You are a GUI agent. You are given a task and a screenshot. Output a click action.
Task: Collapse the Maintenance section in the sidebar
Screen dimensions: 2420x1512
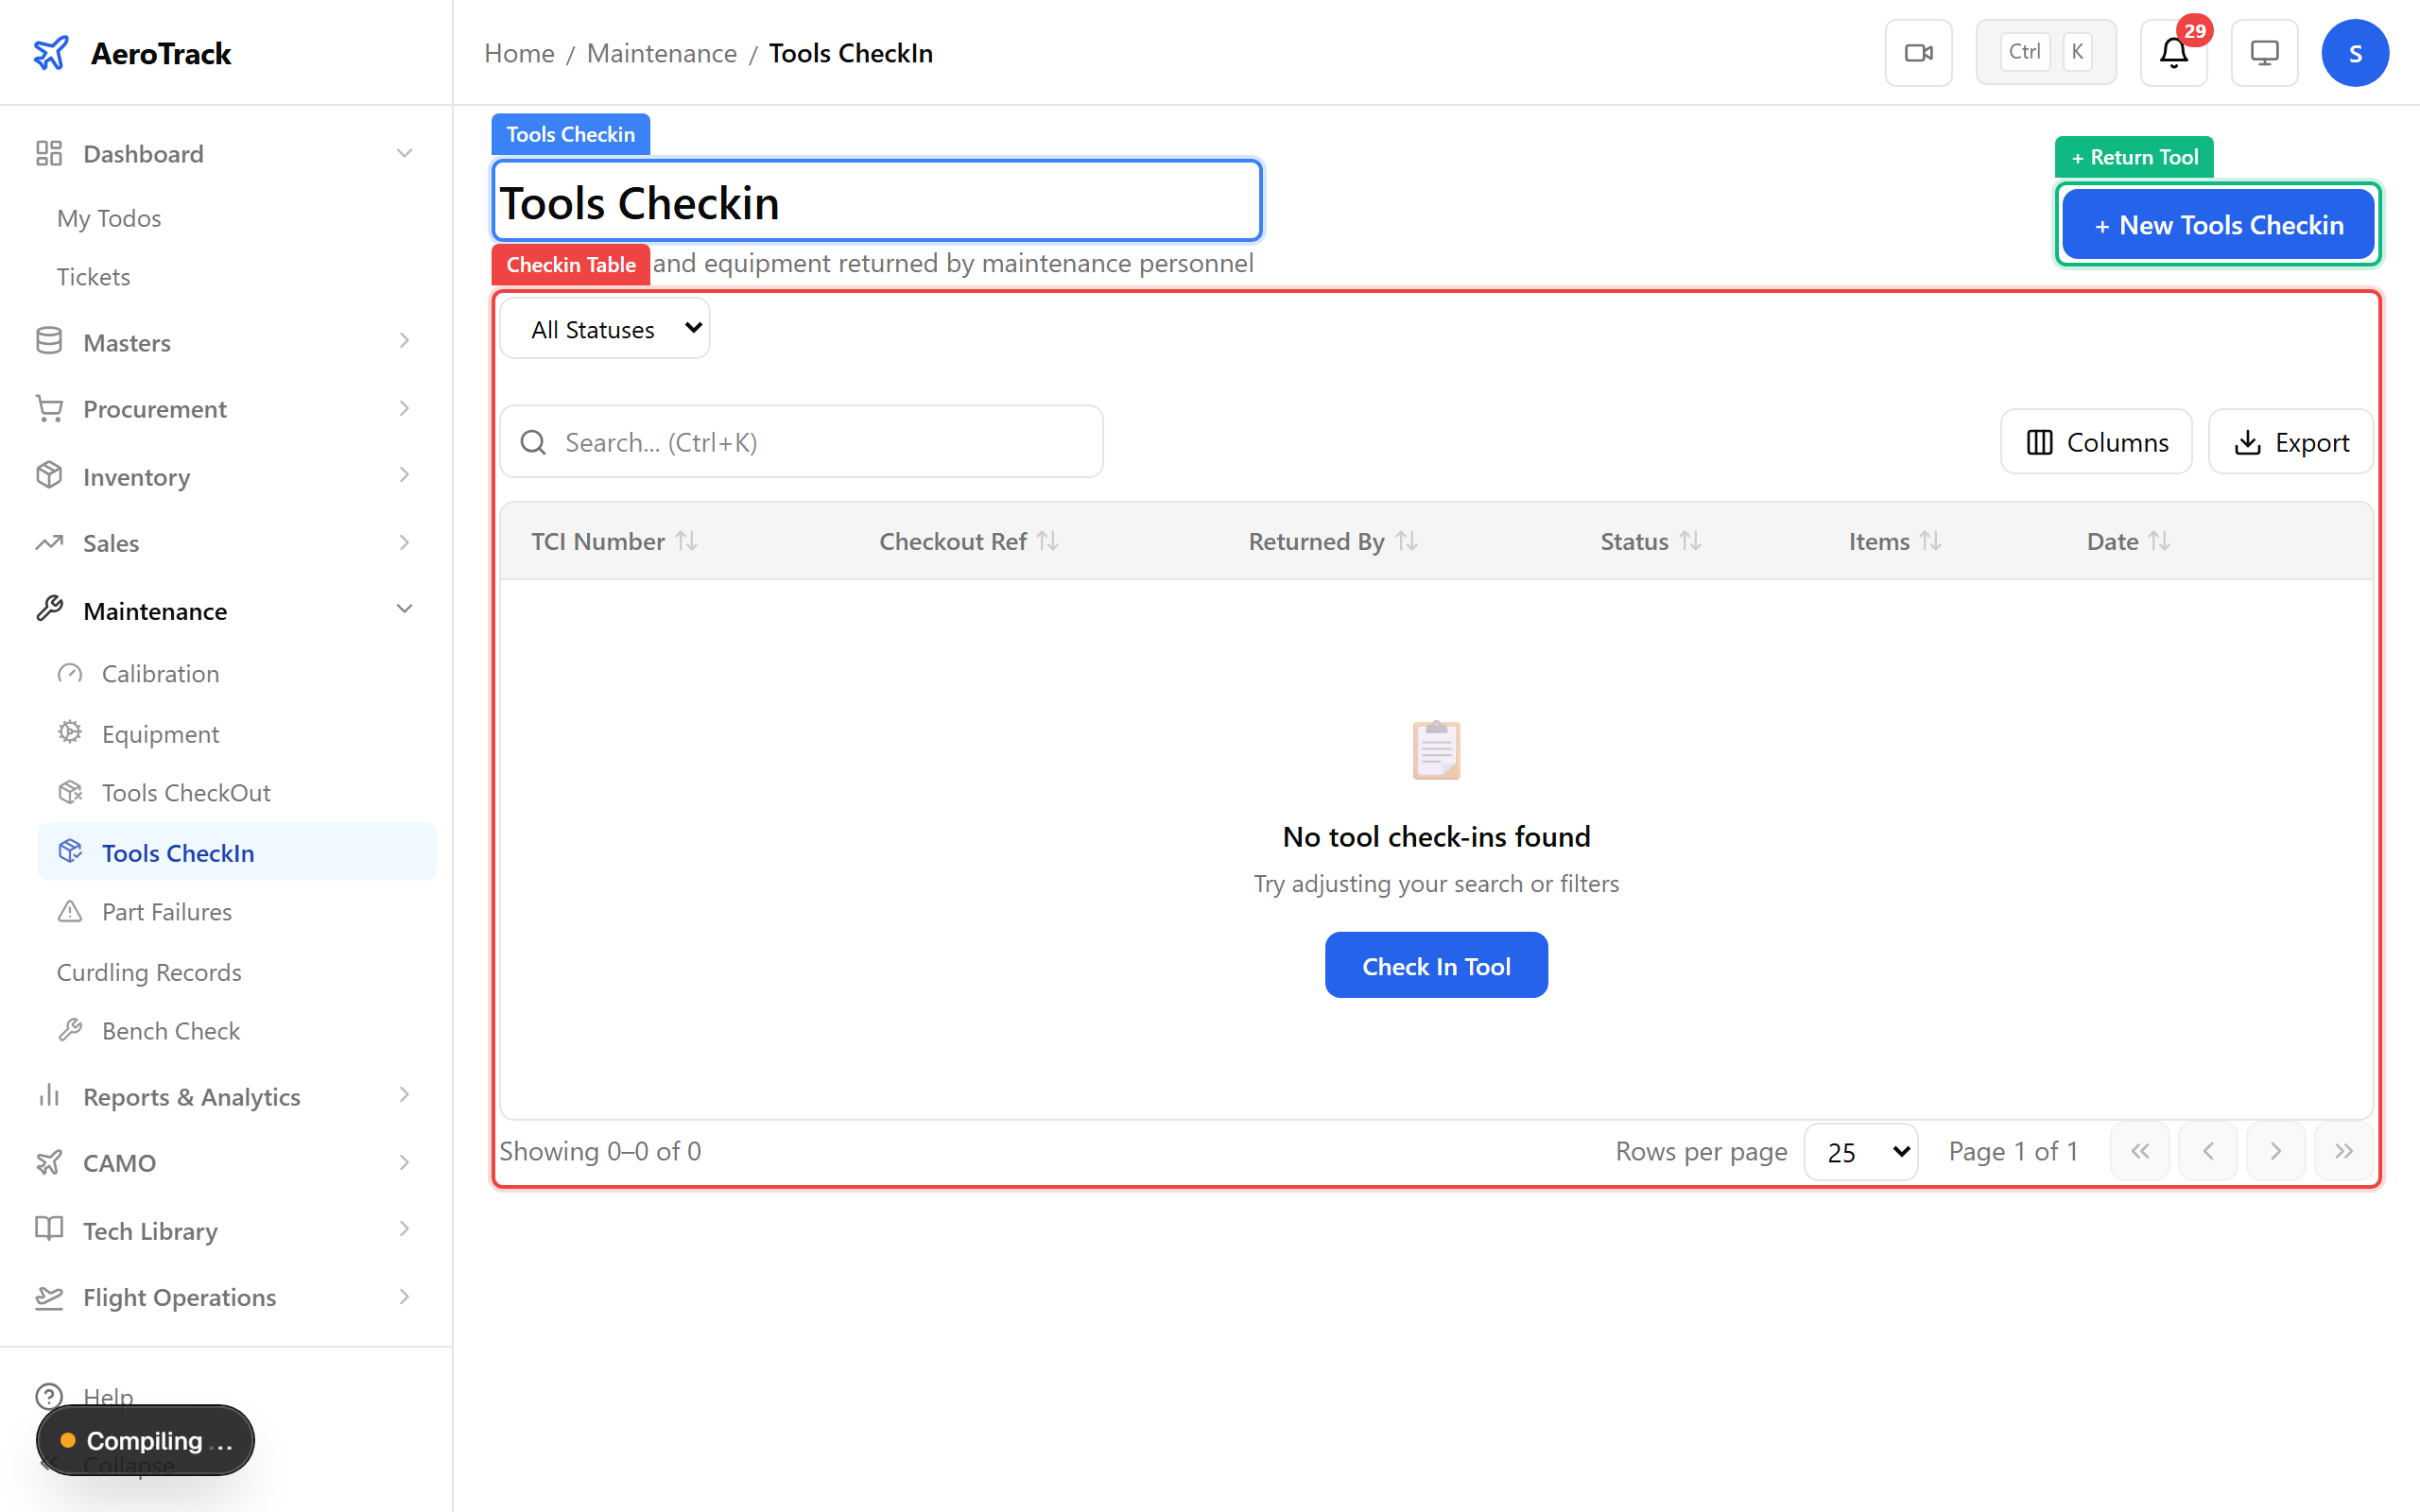[x=404, y=609]
